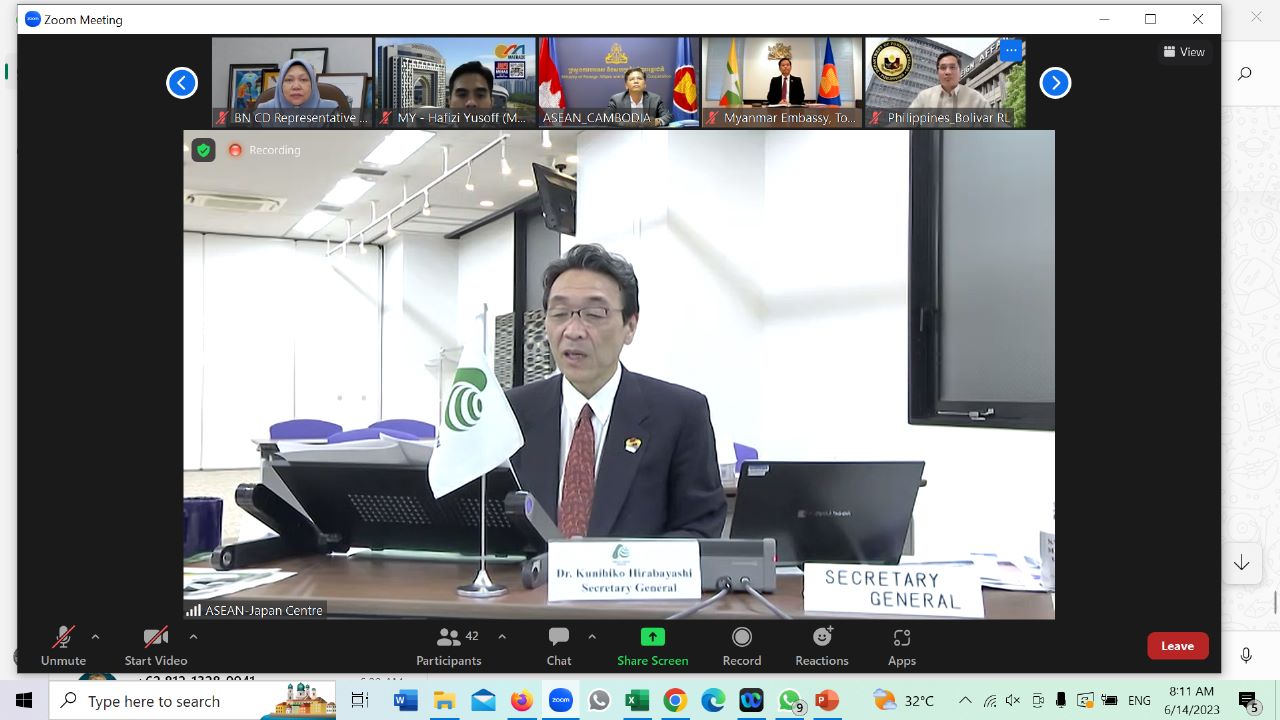The image size is (1280, 720).
Task: Open the 32°C weather widget
Action: (904, 700)
